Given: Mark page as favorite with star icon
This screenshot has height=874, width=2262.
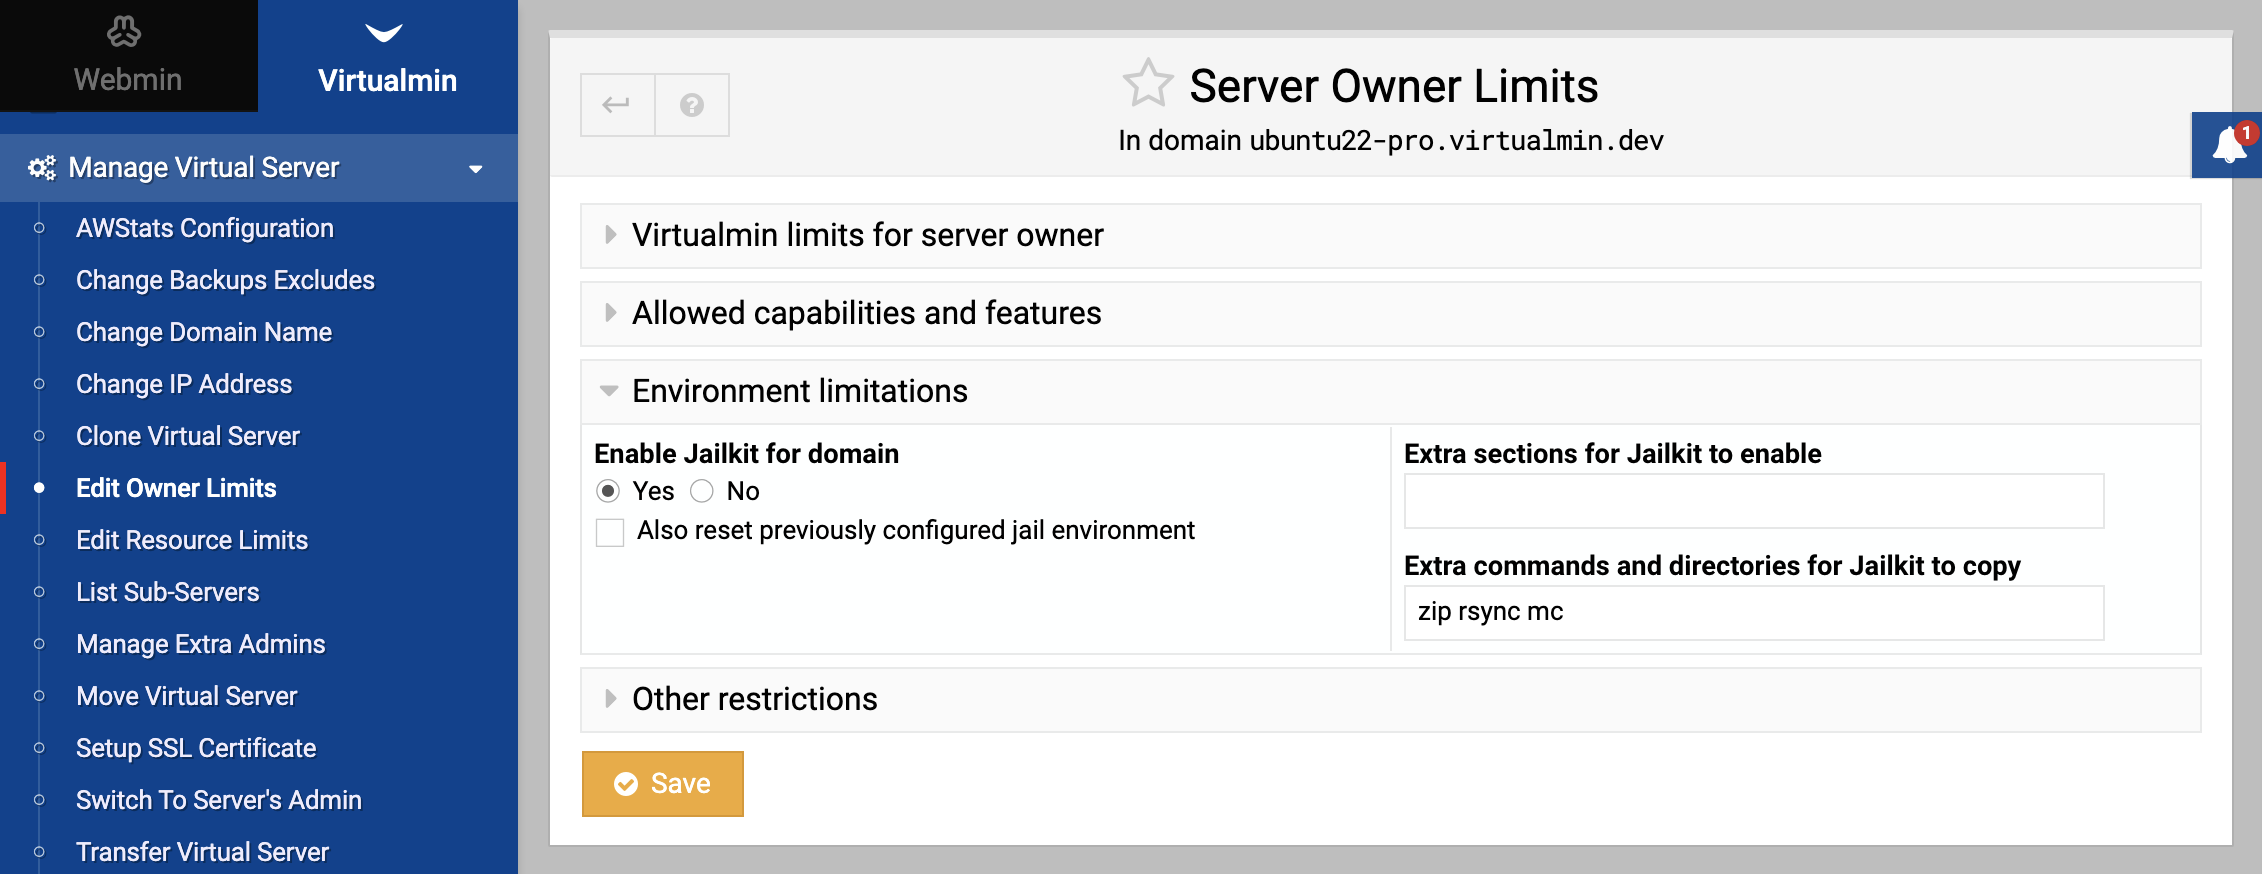Looking at the screenshot, I should [1147, 84].
